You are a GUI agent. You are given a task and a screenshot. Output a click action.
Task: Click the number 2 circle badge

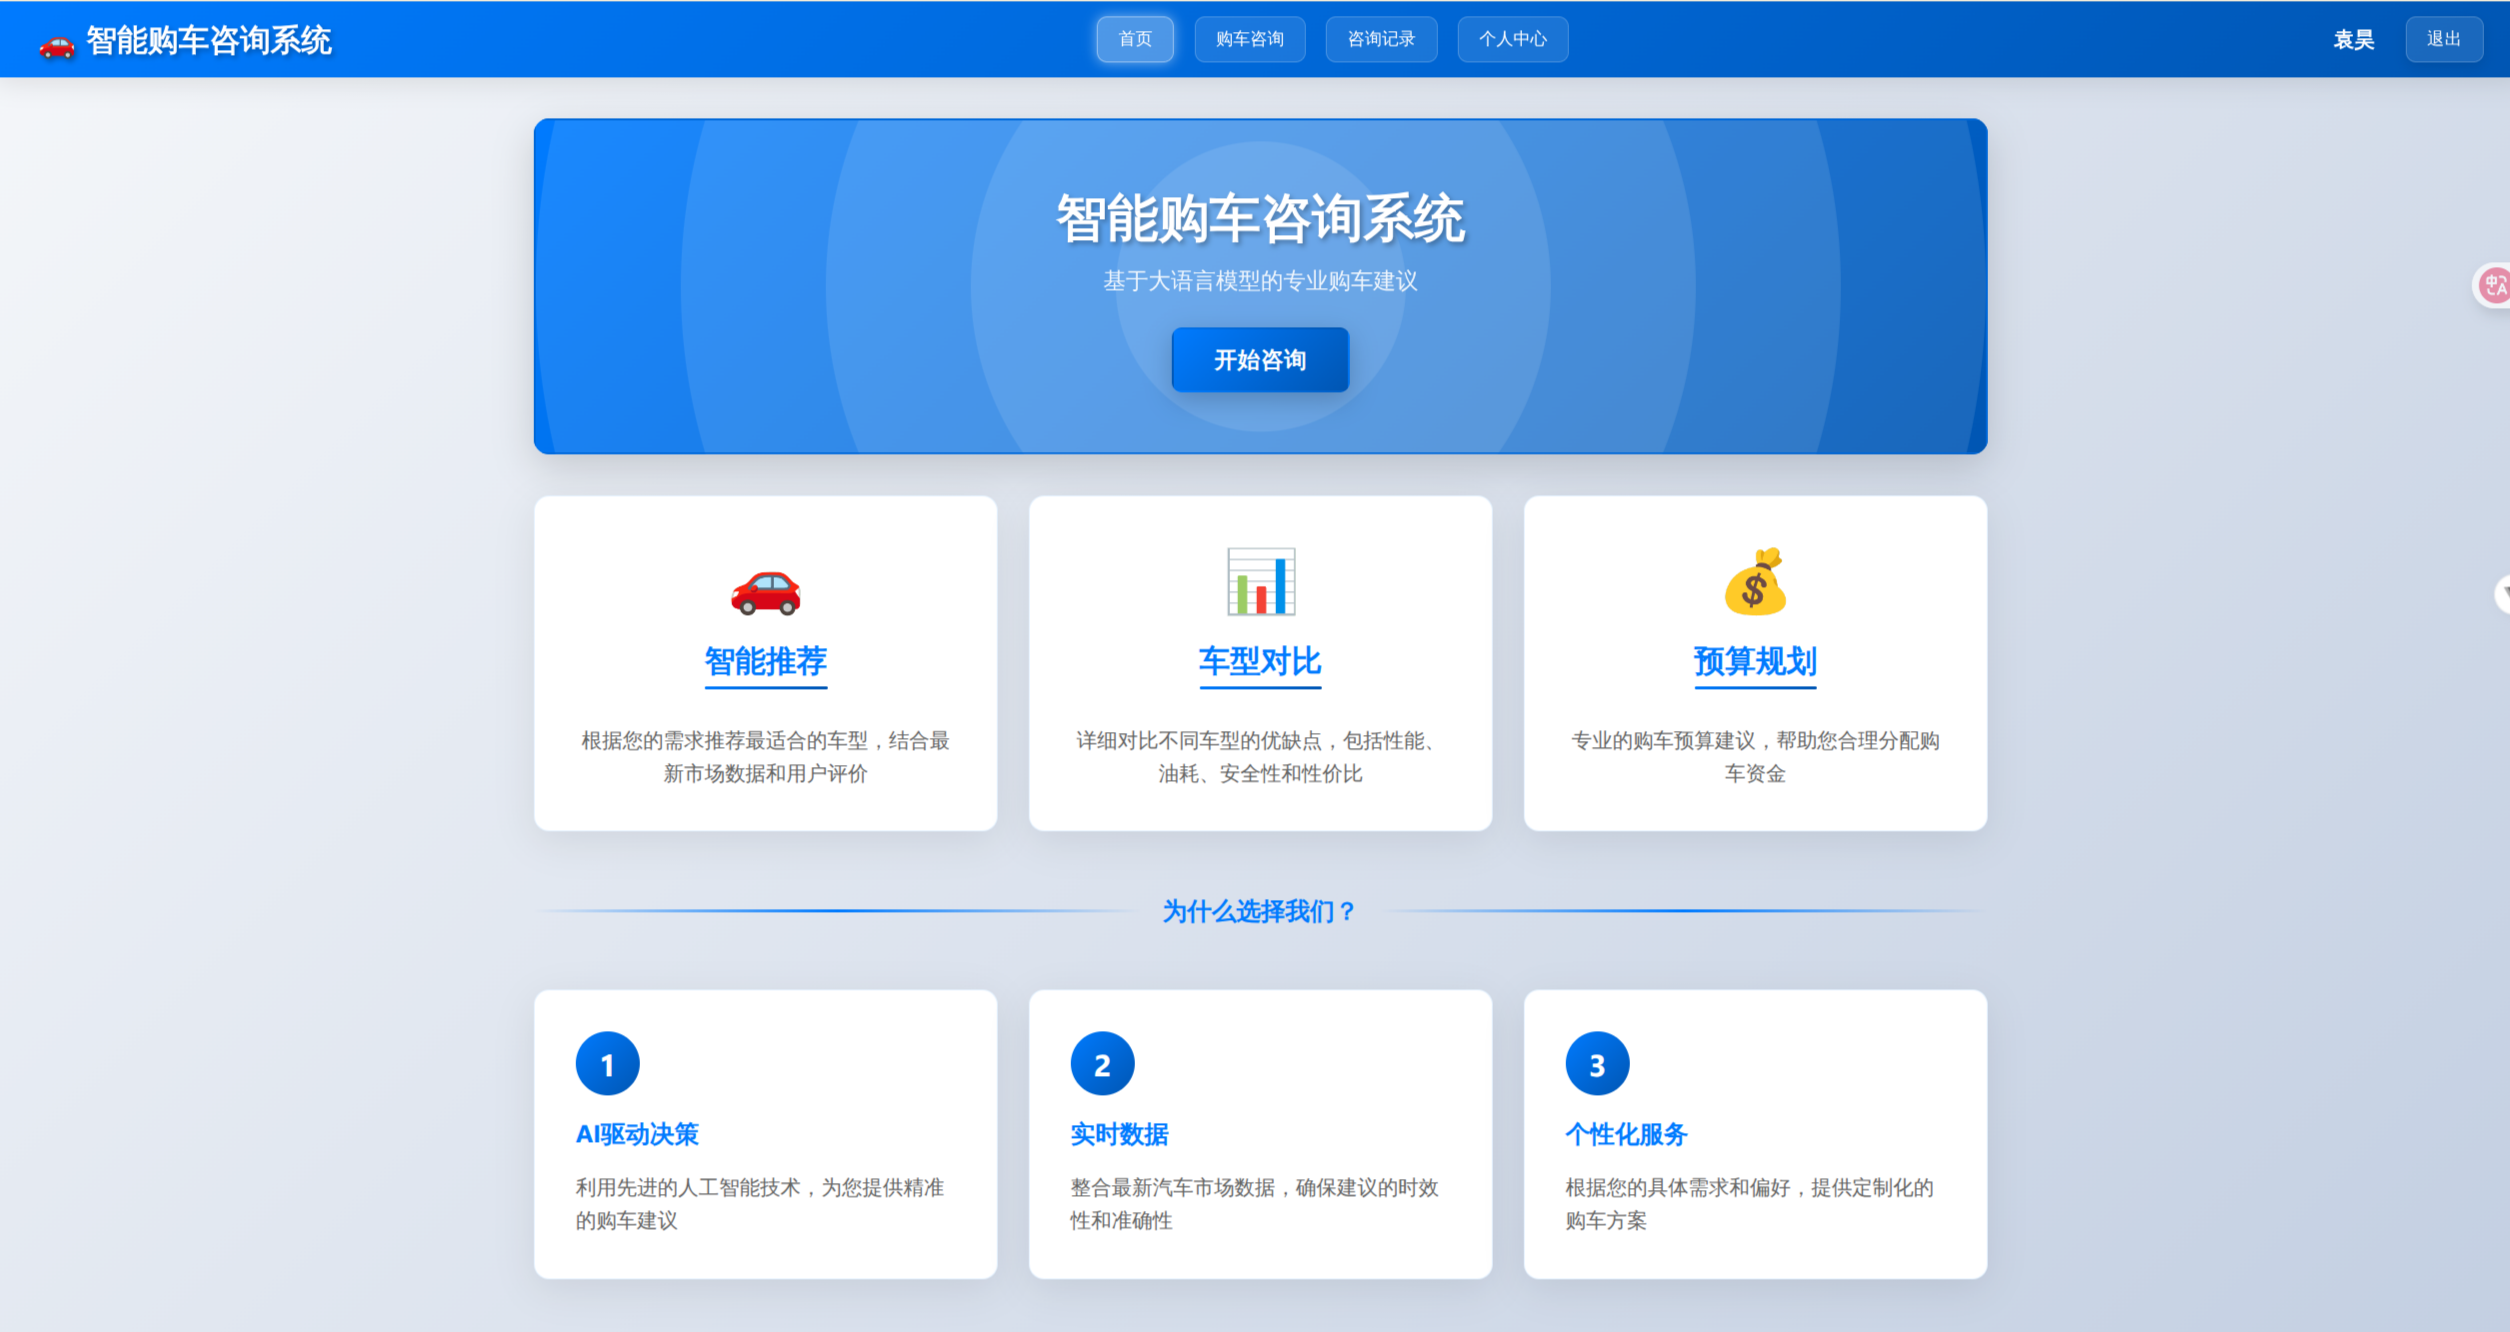coord(1102,1064)
